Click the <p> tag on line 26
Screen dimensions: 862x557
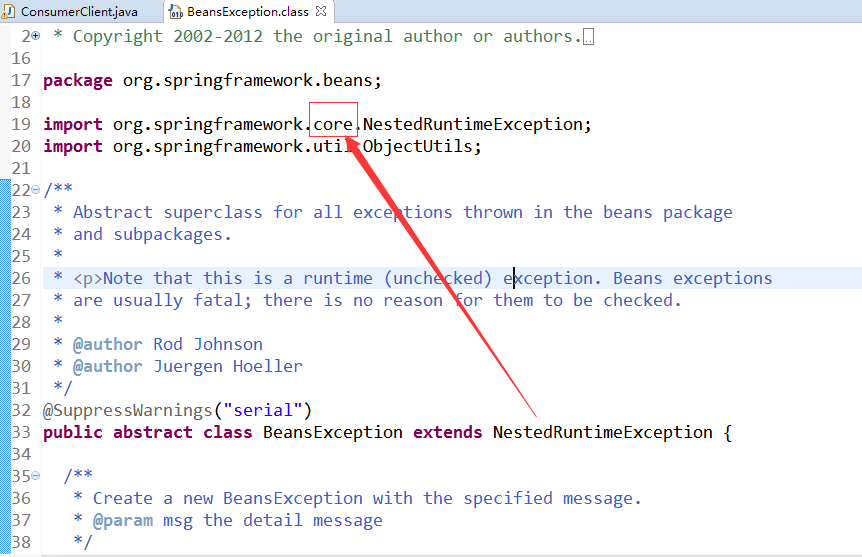click(88, 279)
